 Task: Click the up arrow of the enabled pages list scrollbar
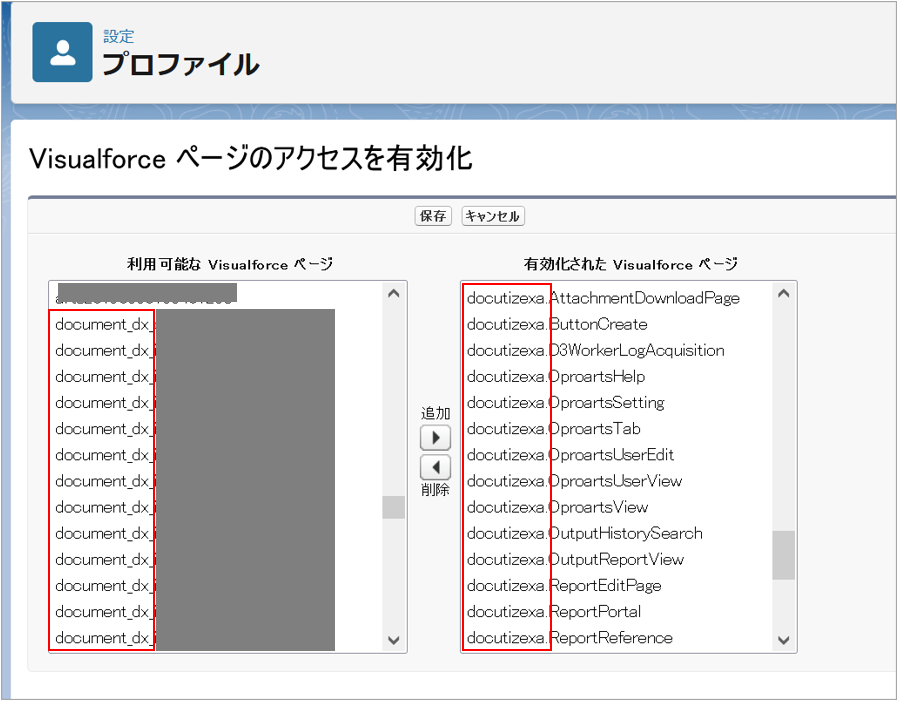(783, 294)
